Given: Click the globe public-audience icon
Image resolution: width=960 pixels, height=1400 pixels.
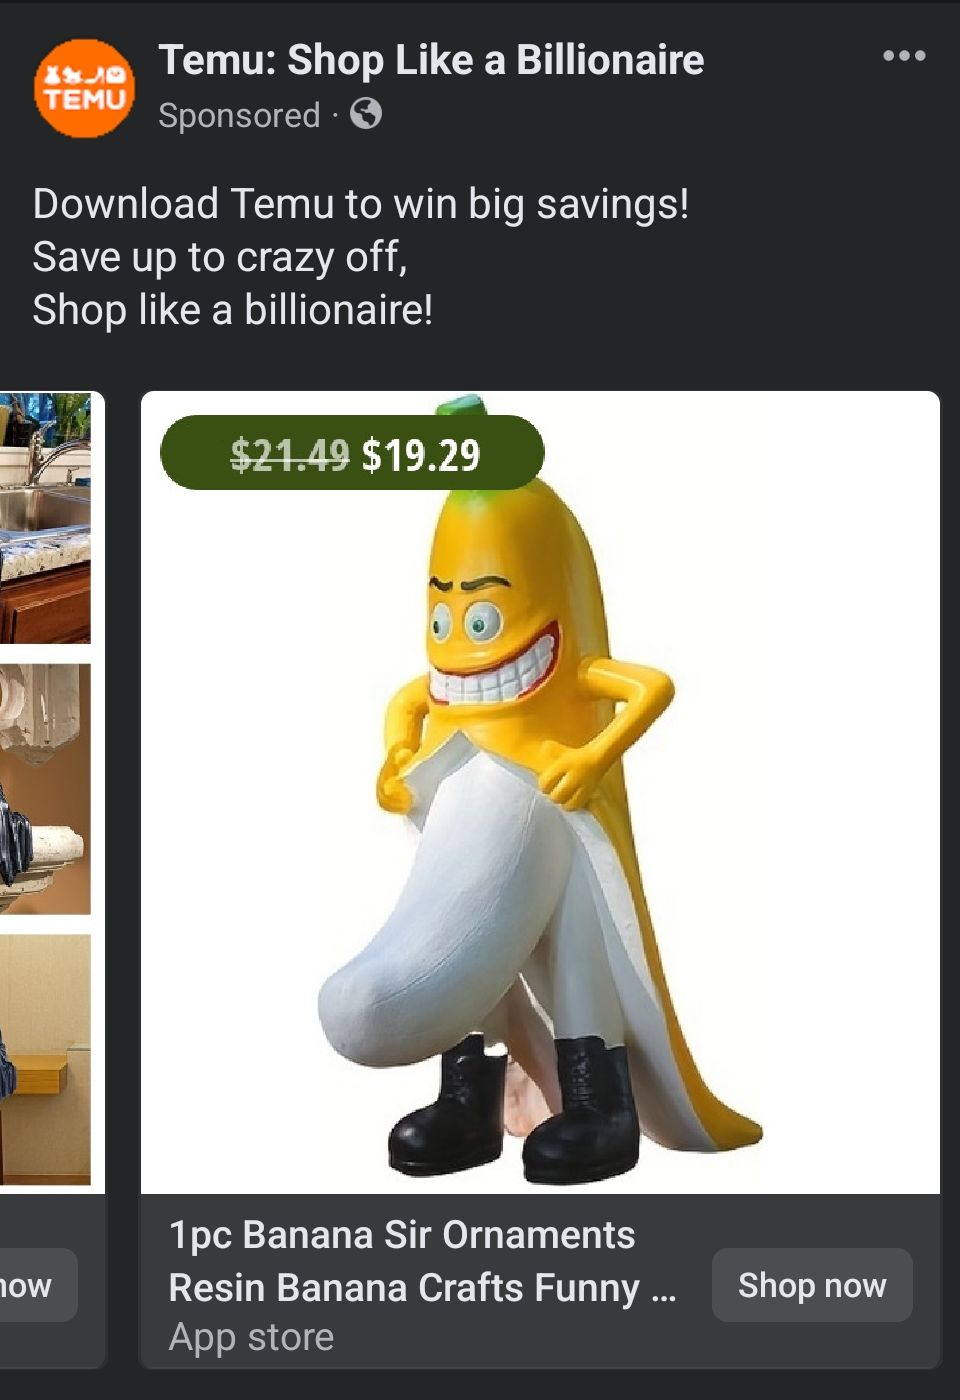Looking at the screenshot, I should coord(366,114).
